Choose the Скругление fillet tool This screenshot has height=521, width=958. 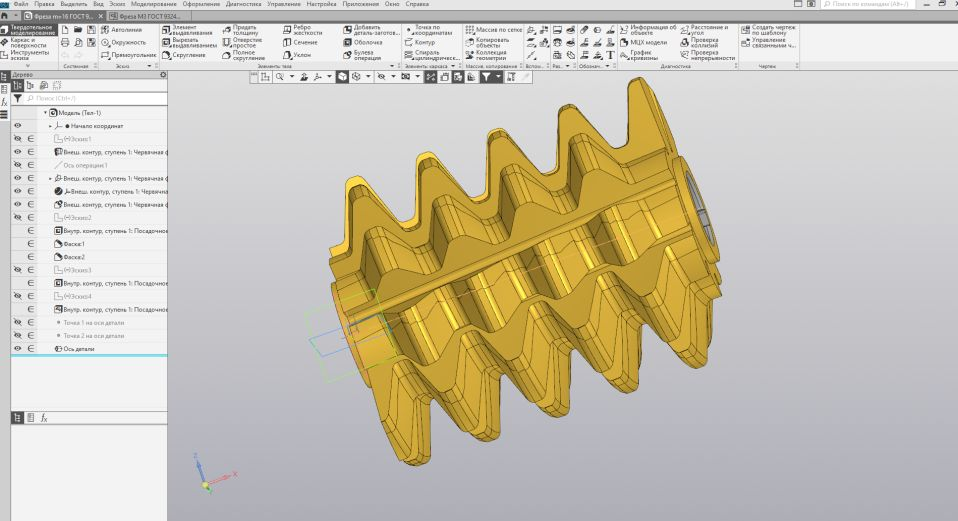coord(183,55)
